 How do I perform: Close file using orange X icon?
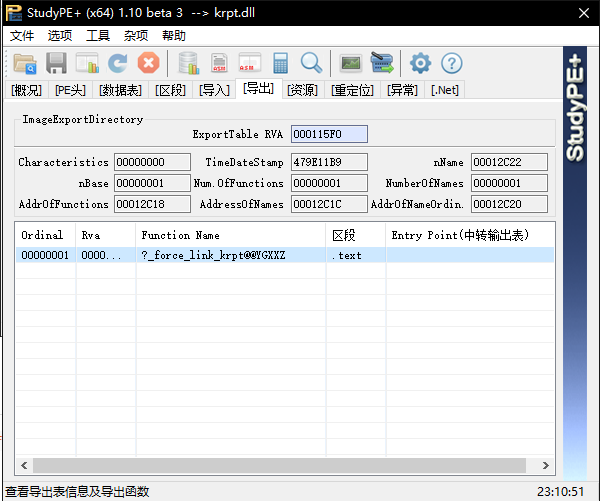(148, 63)
